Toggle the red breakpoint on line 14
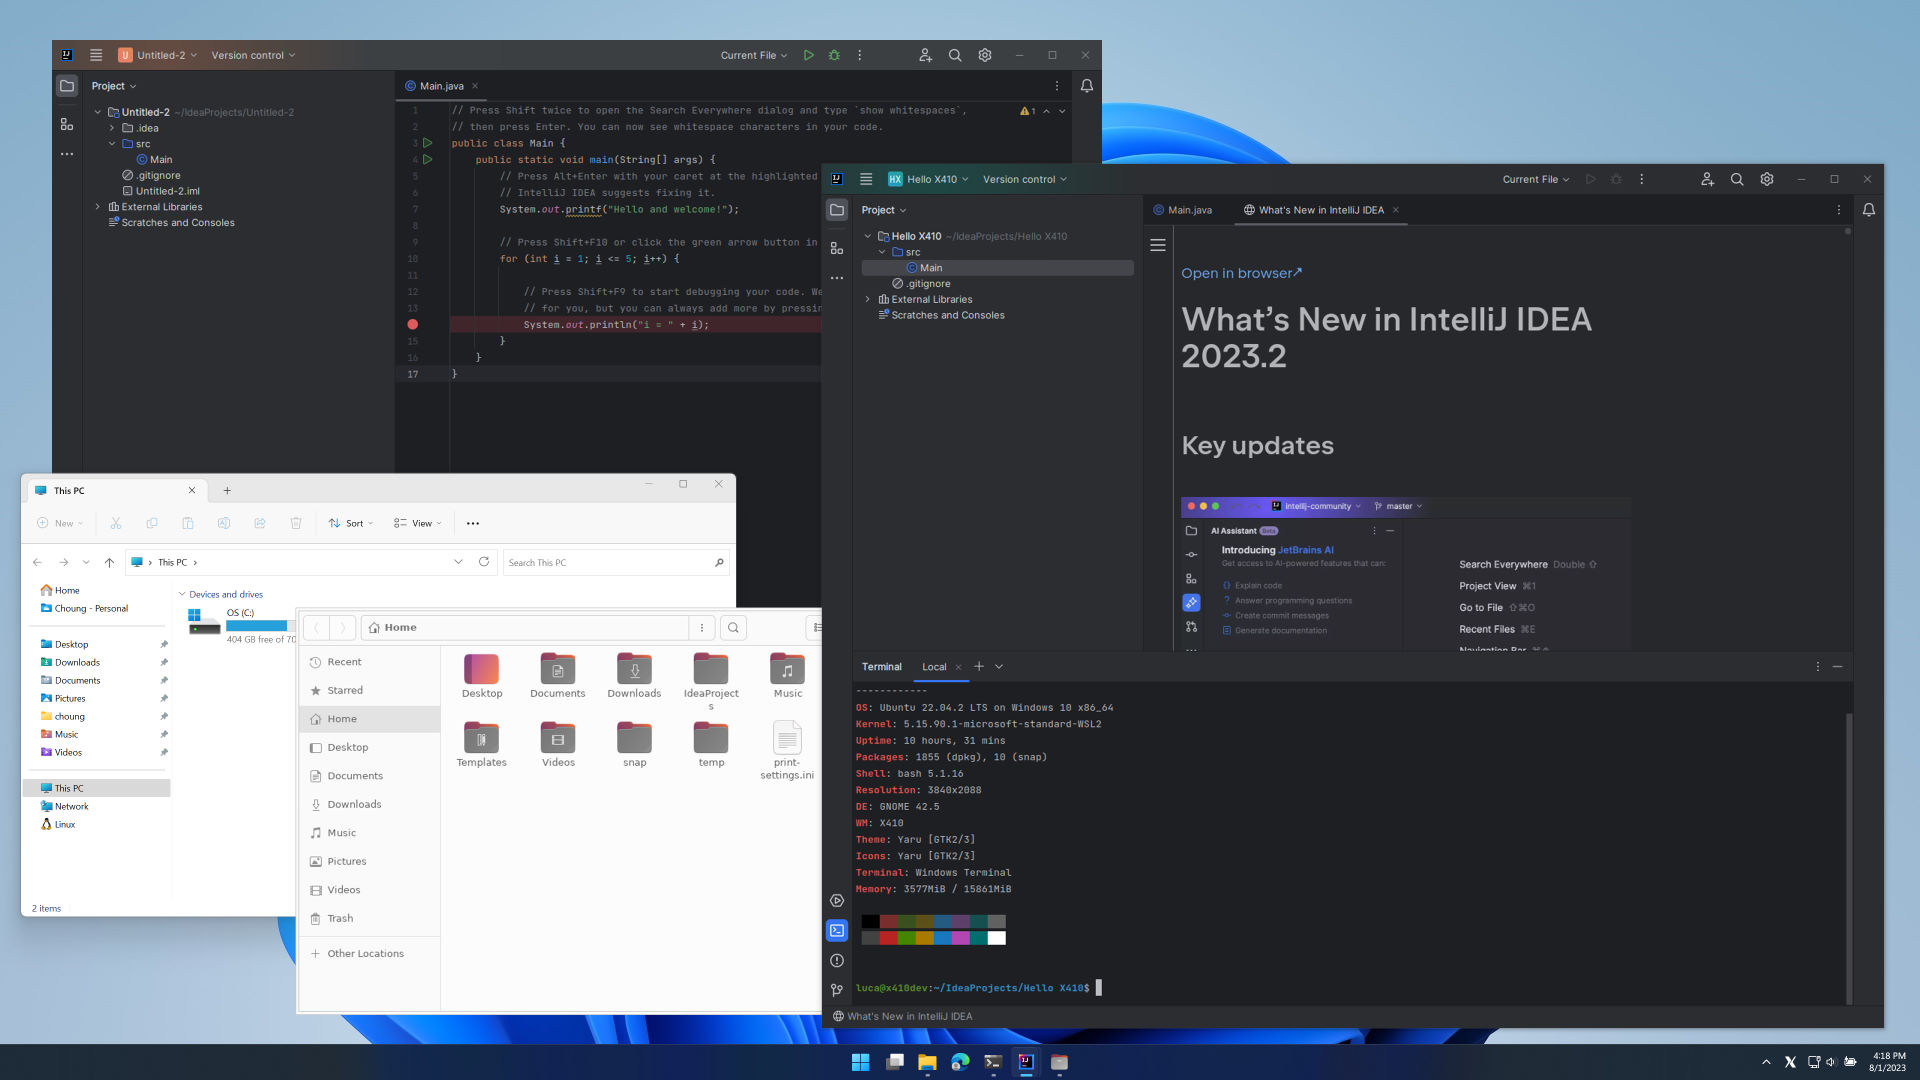Image resolution: width=1920 pixels, height=1080 pixels. (413, 324)
